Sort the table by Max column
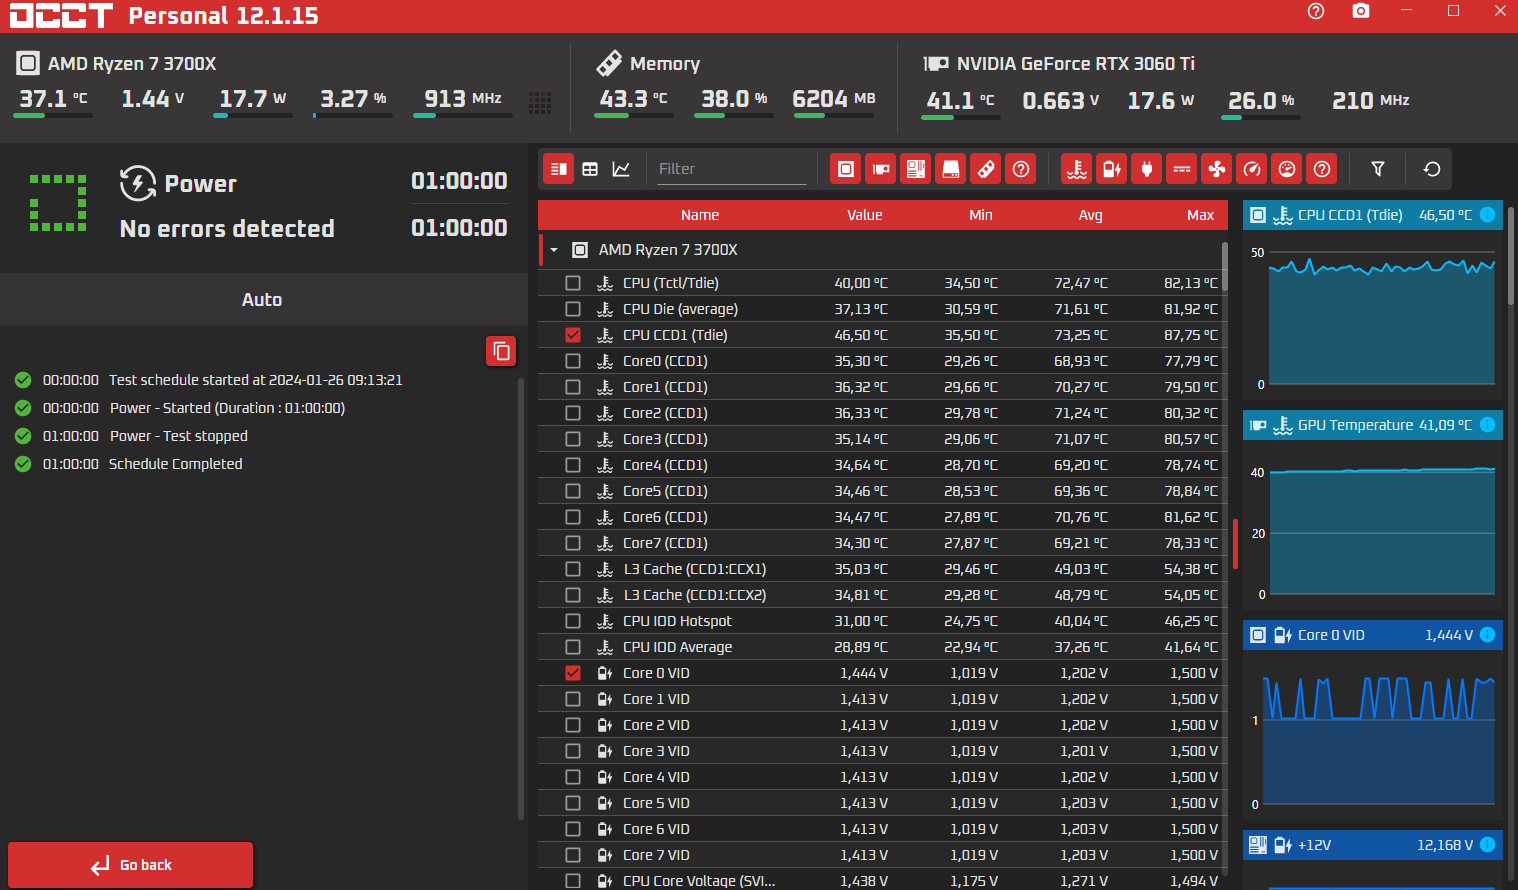The image size is (1518, 890). tap(1200, 215)
